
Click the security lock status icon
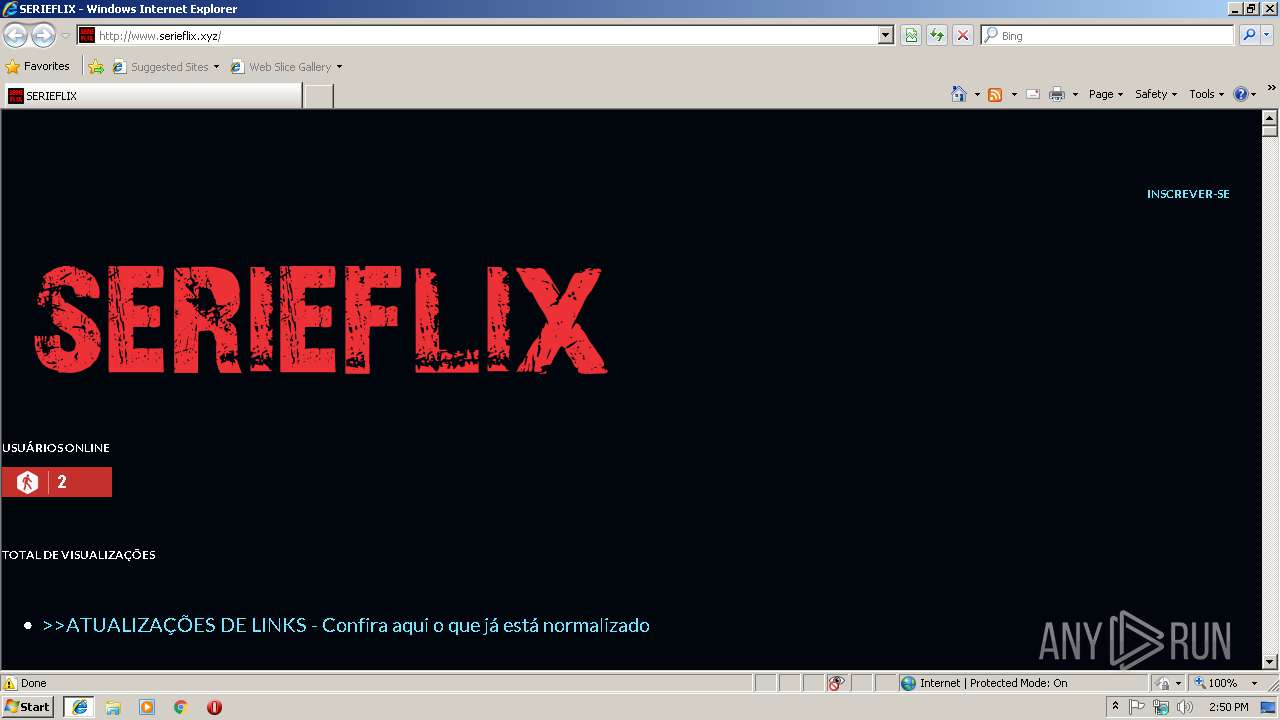click(1163, 683)
